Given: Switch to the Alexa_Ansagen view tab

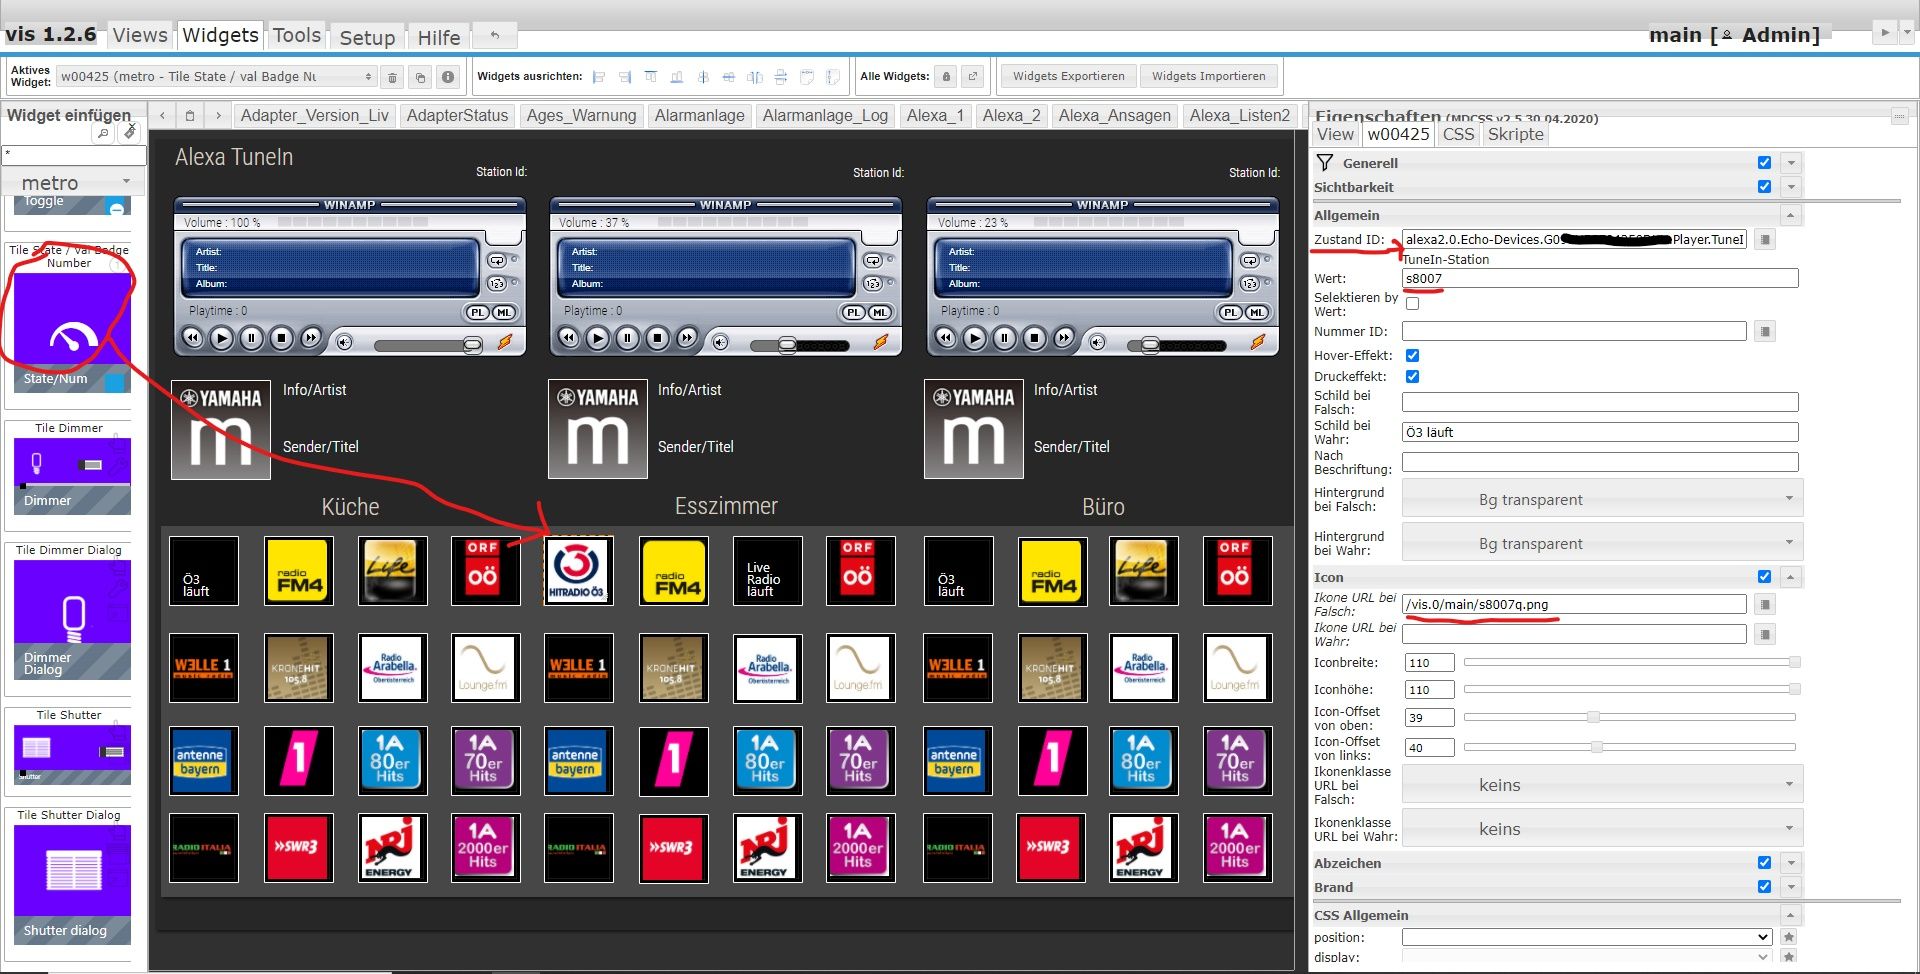Looking at the screenshot, I should 1114,115.
